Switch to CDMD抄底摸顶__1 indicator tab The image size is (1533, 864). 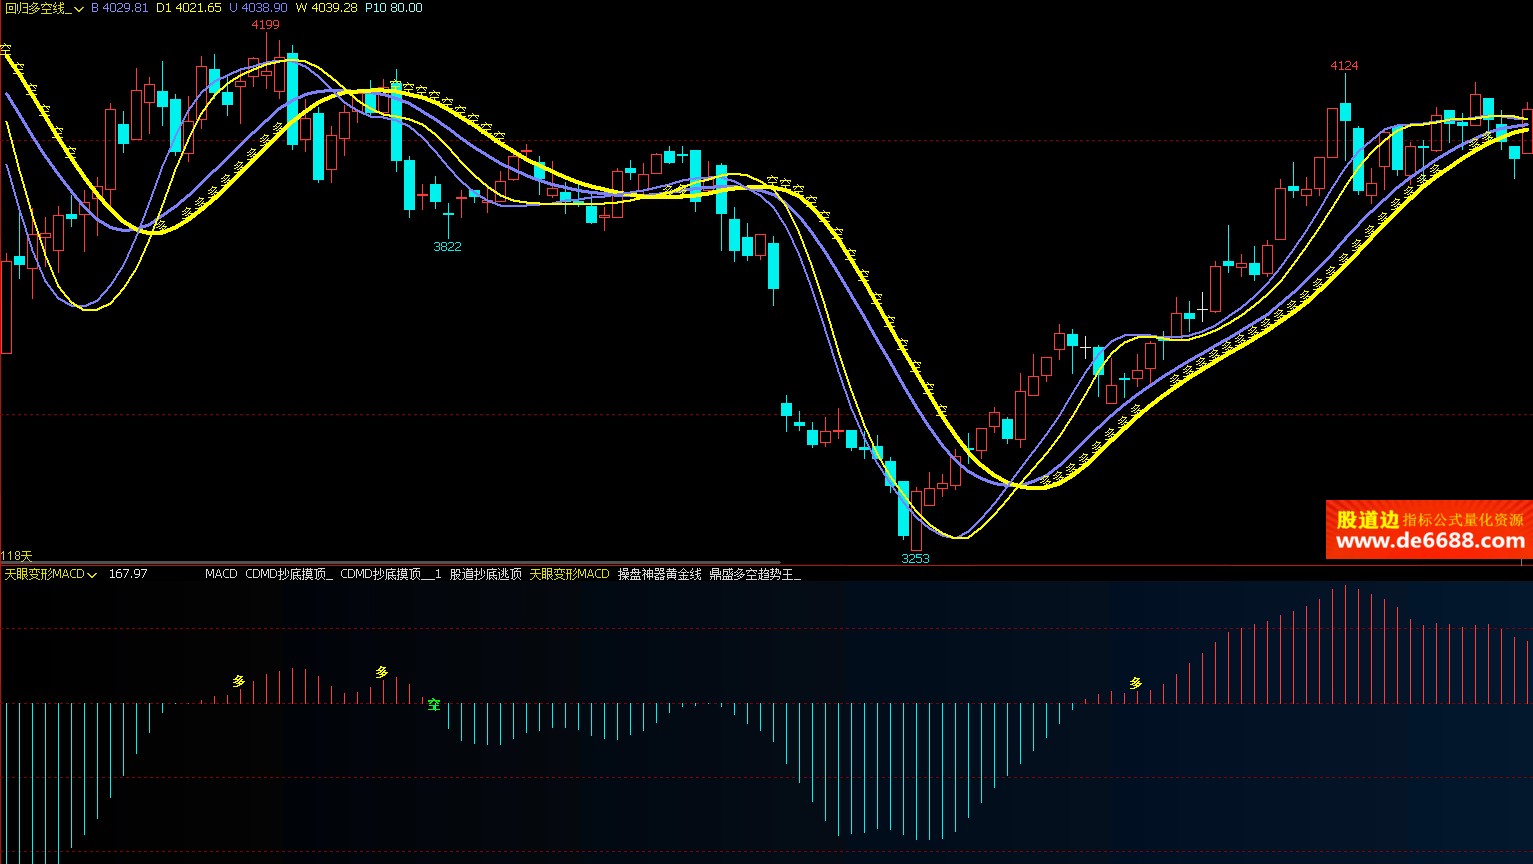(x=390, y=574)
